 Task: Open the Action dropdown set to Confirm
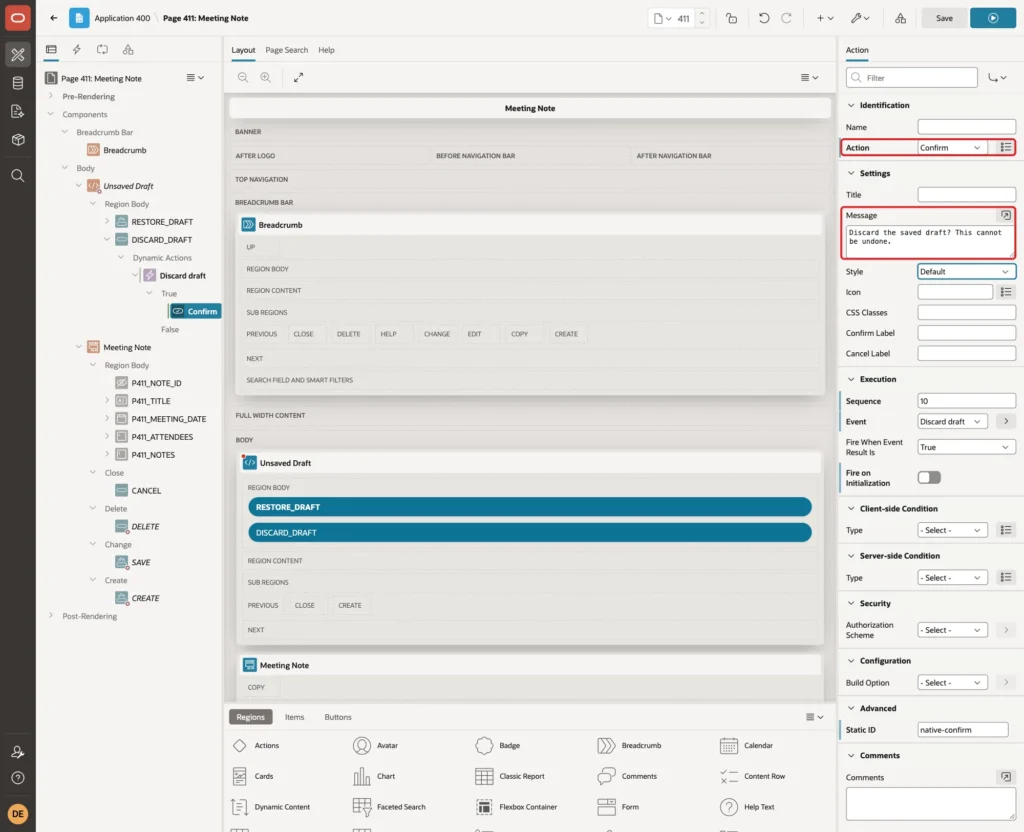click(951, 148)
